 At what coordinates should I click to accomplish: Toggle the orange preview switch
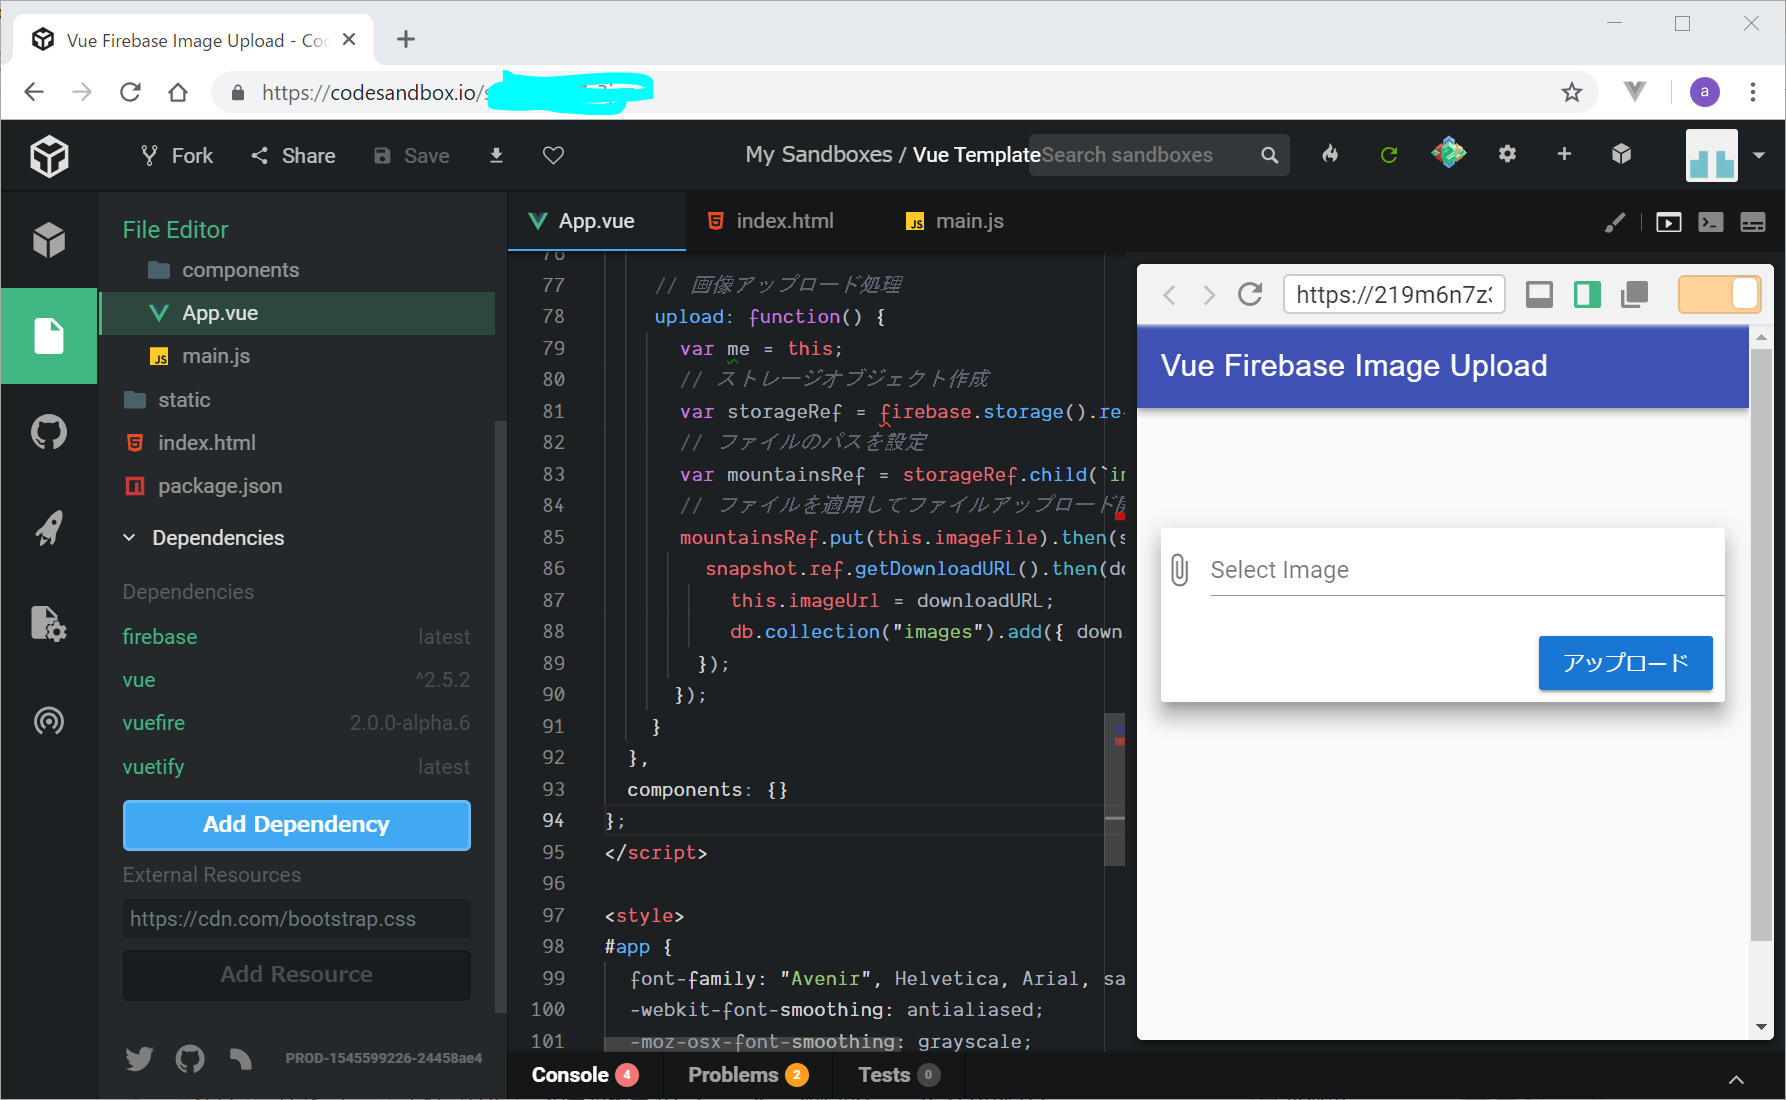(x=1718, y=295)
